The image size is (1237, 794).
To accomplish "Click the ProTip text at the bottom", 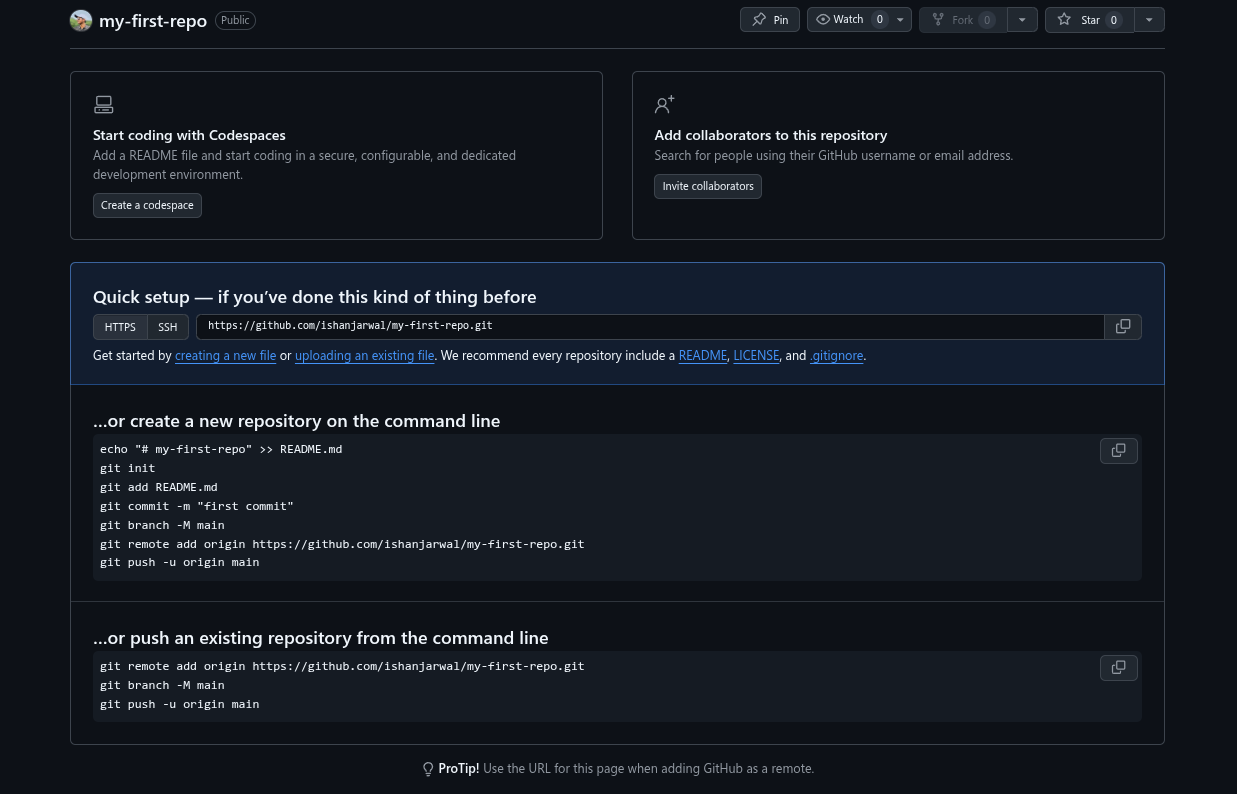I will tap(626, 769).
